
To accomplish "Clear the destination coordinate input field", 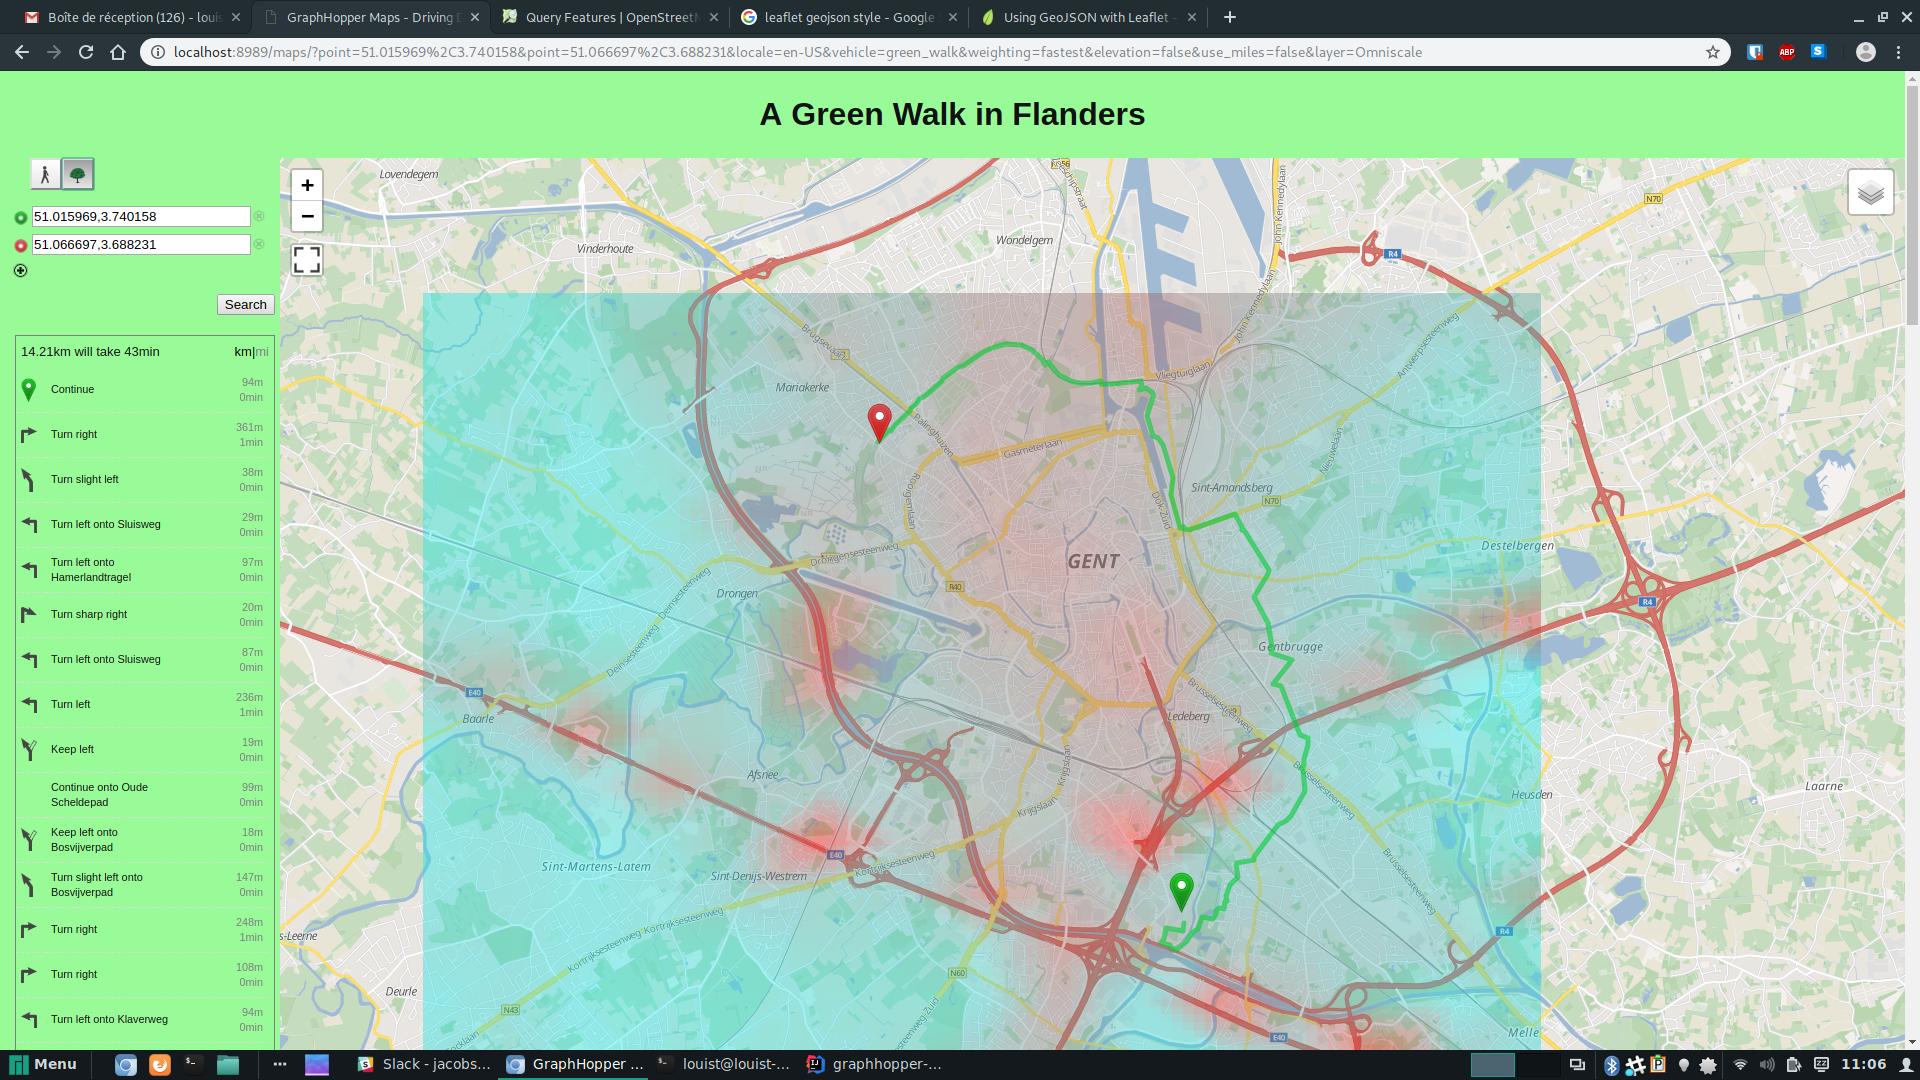I will pos(259,244).
